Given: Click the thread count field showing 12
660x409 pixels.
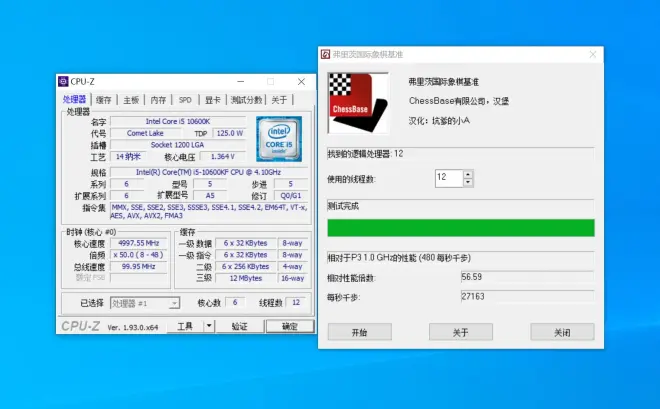Looking at the screenshot, I should pyautogui.click(x=449, y=178).
